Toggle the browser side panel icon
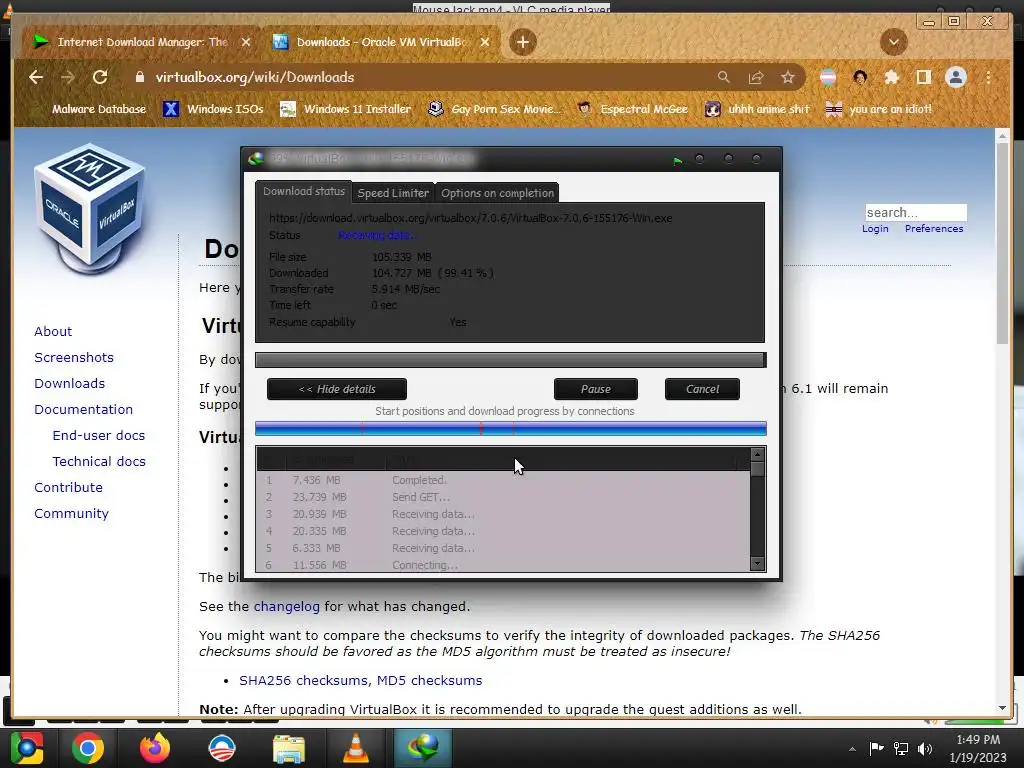 coord(923,77)
